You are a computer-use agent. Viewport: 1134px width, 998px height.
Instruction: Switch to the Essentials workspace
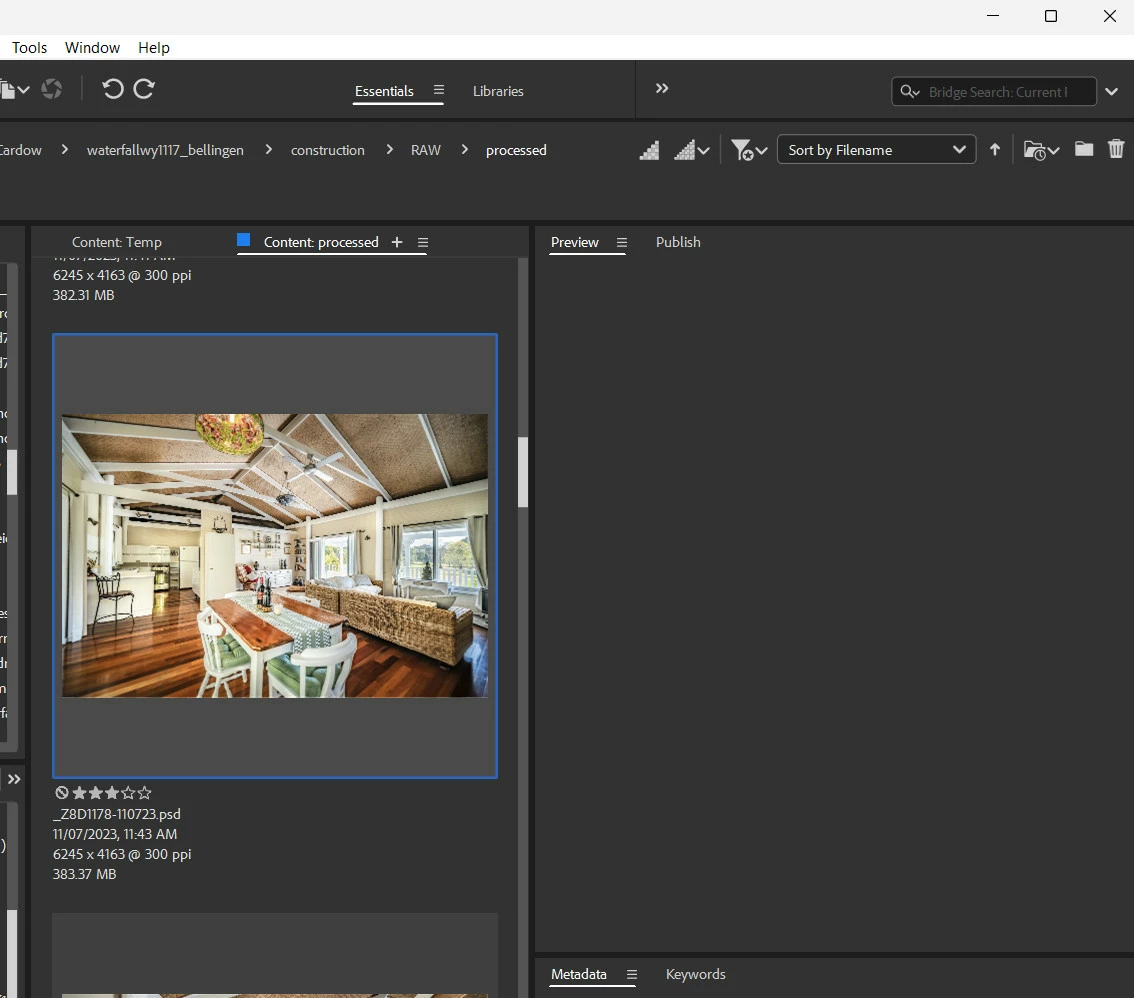pyautogui.click(x=384, y=91)
